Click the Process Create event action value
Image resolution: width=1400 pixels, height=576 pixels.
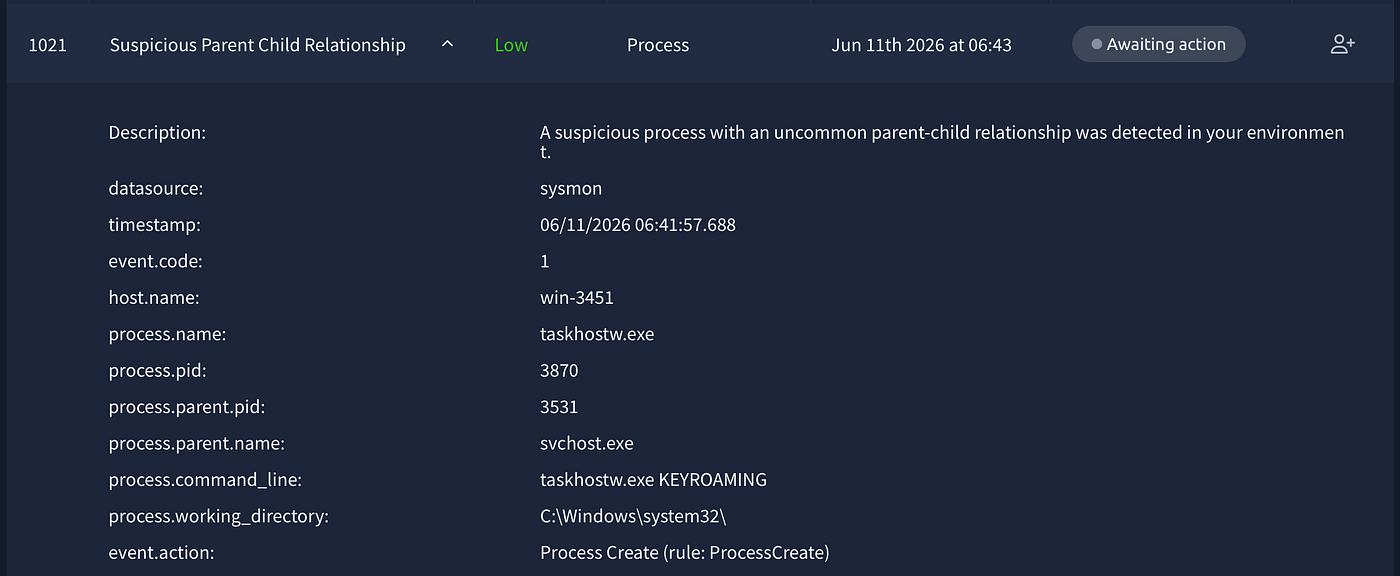point(685,552)
